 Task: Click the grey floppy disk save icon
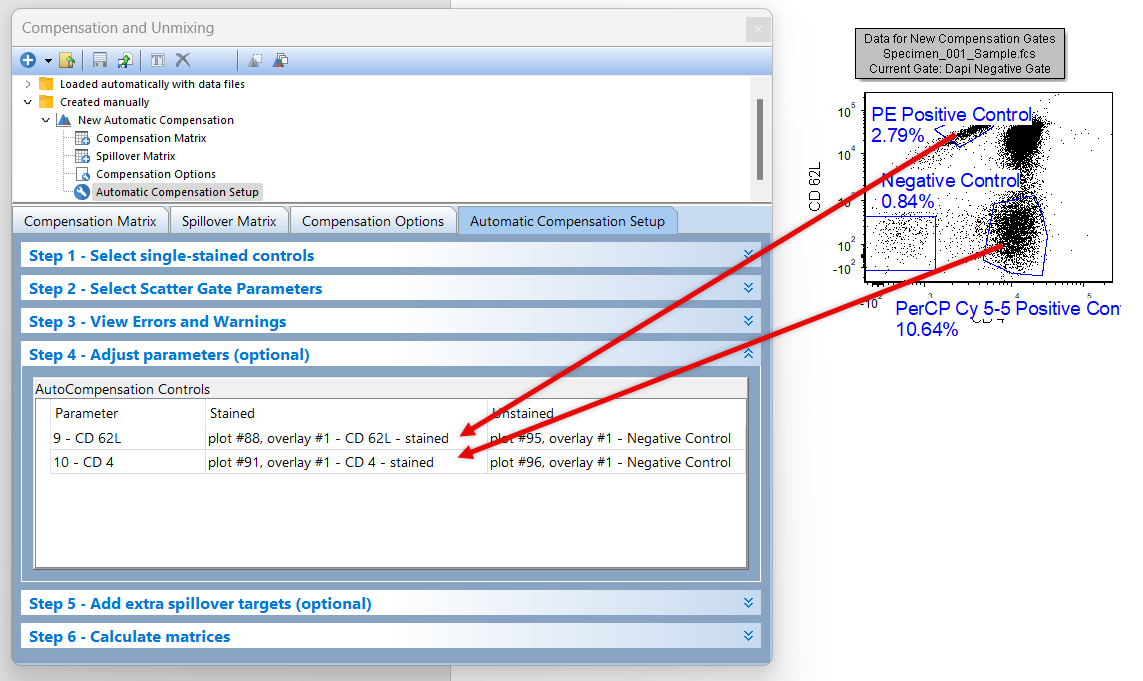click(100, 61)
